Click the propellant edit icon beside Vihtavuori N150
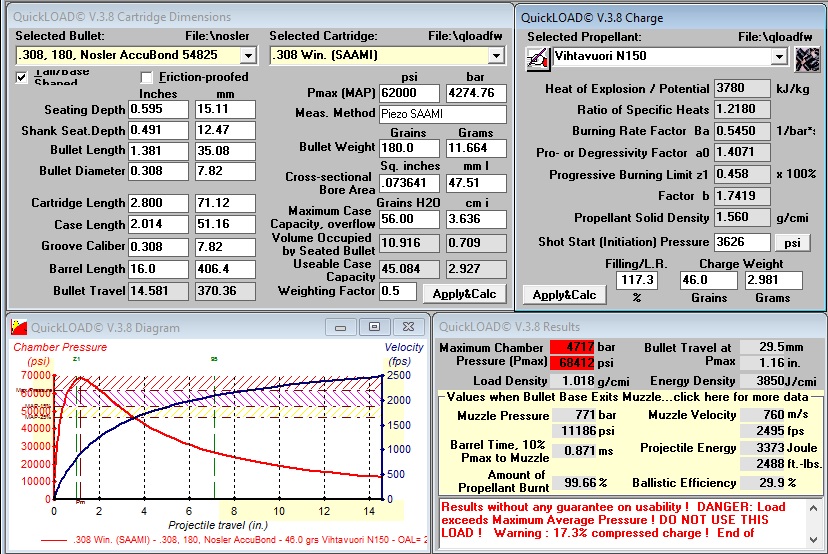The image size is (828, 554). pyautogui.click(x=538, y=58)
